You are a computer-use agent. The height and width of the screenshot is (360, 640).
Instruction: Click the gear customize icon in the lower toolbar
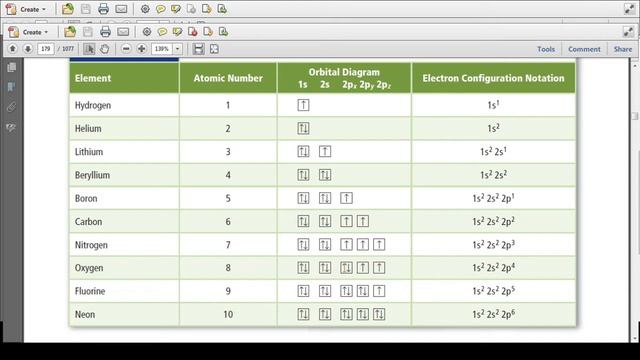147,31
